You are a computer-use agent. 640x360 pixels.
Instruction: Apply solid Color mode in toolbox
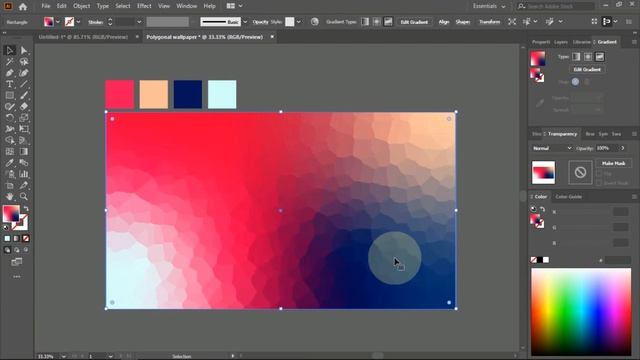click(7, 238)
